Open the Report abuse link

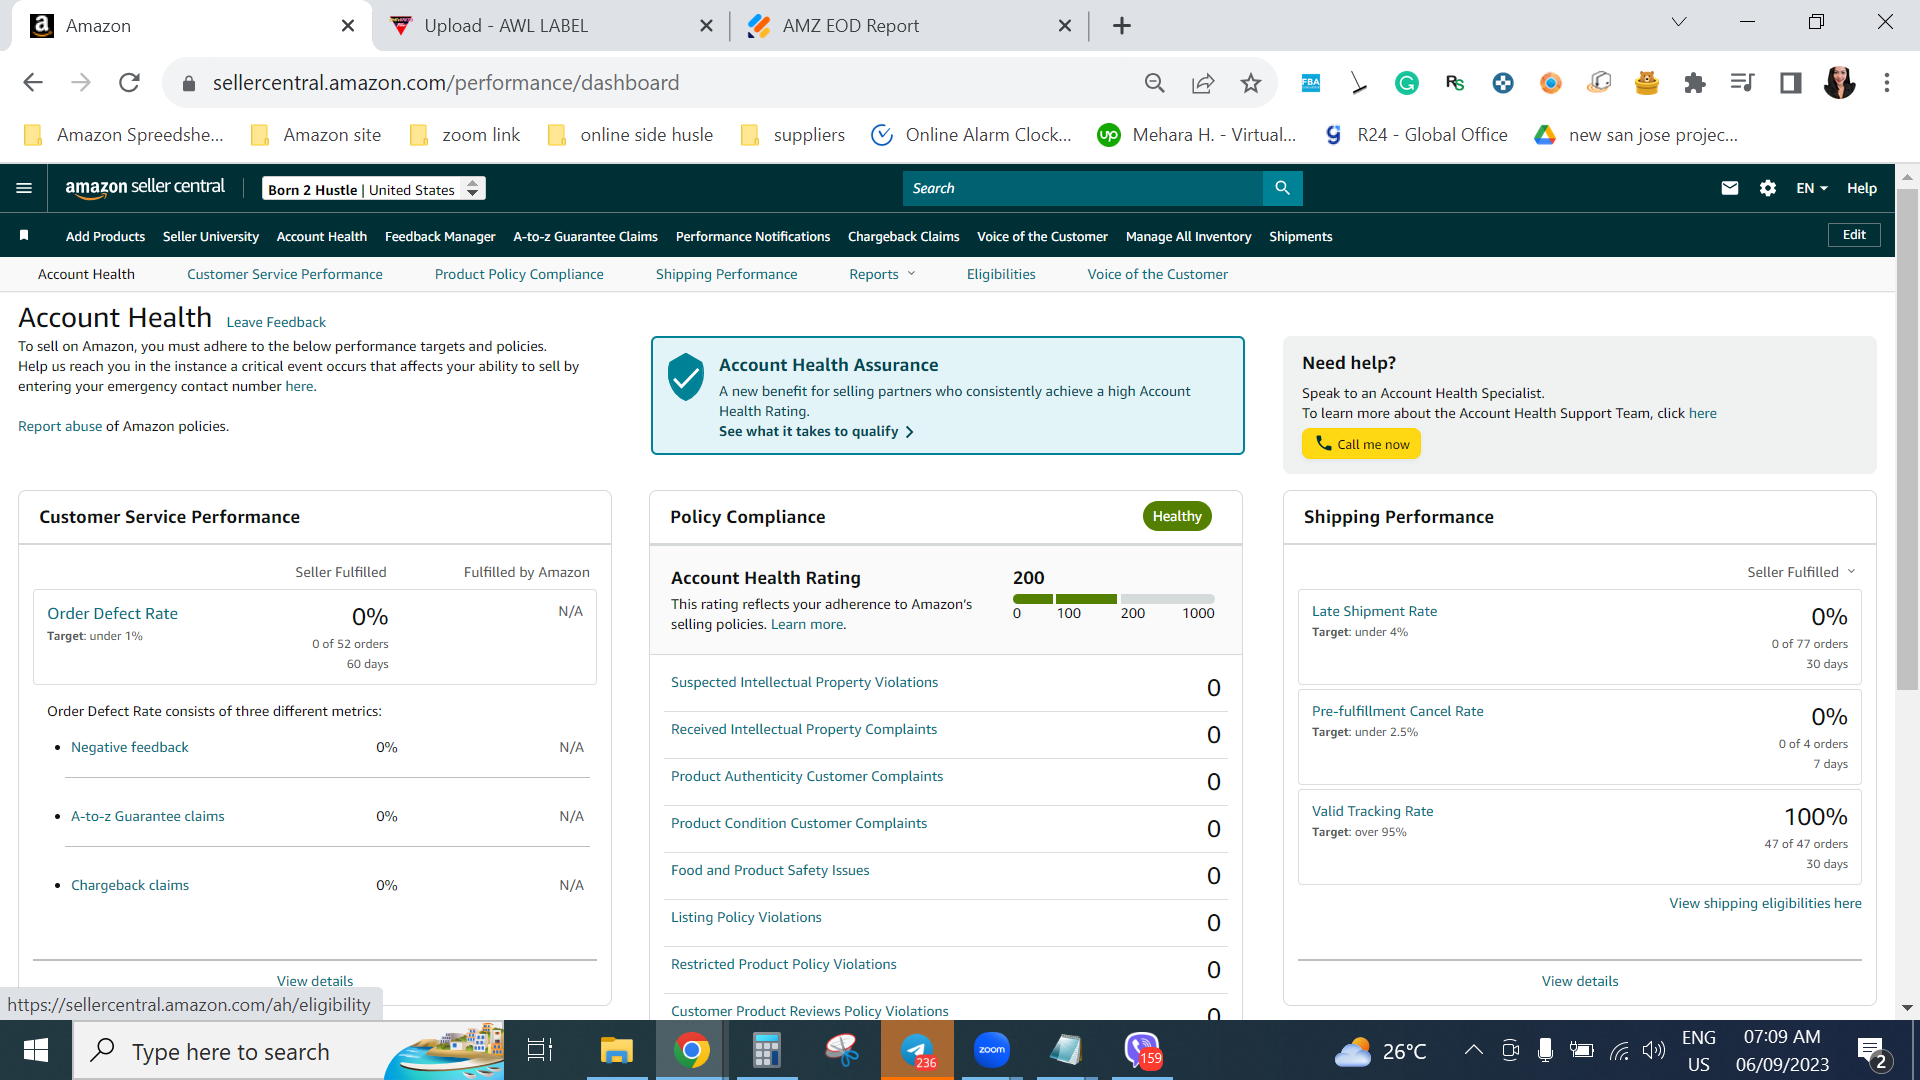pyautogui.click(x=60, y=426)
